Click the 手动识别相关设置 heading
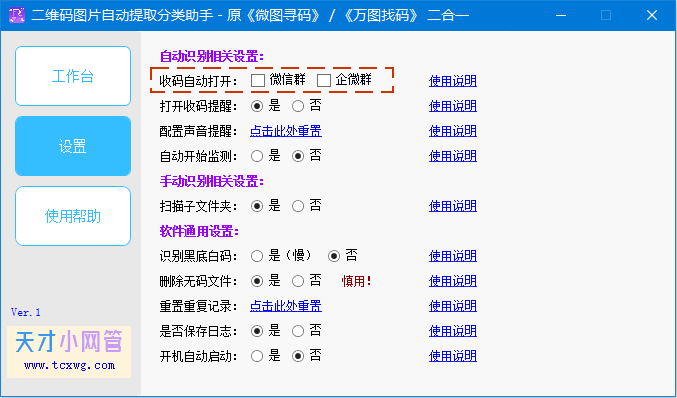 tap(212, 181)
